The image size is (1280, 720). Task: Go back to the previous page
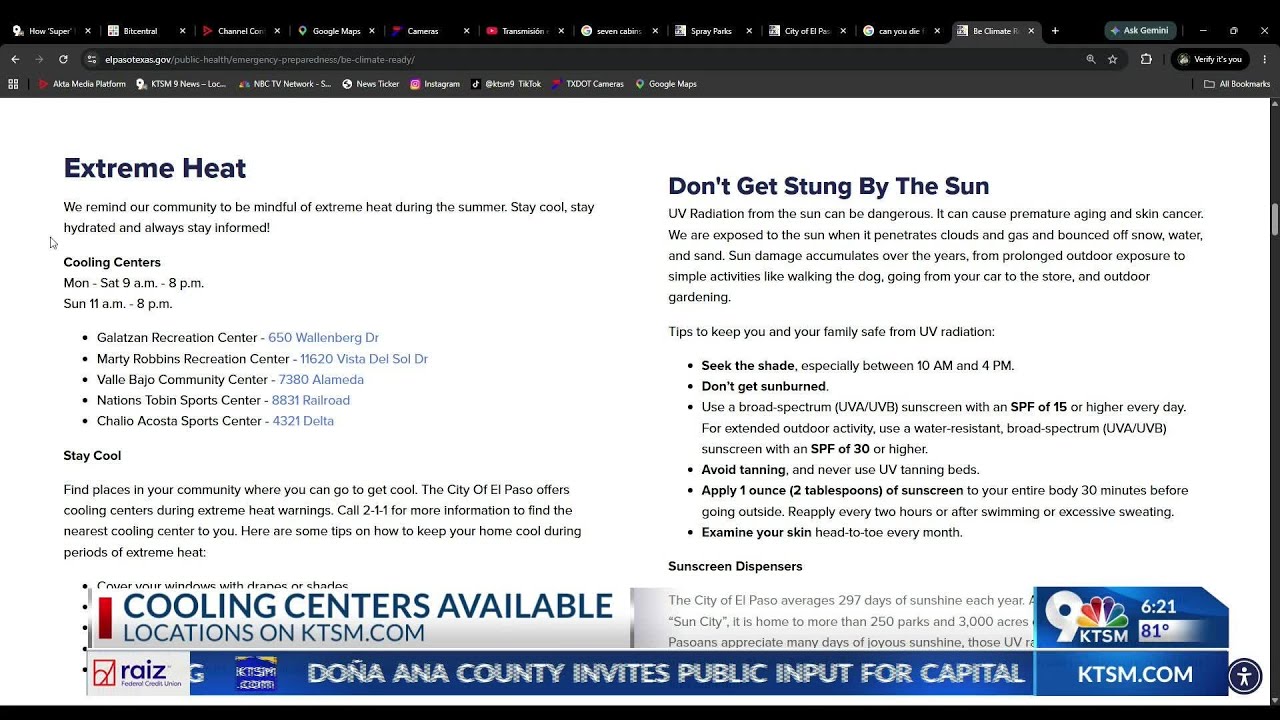(15, 59)
